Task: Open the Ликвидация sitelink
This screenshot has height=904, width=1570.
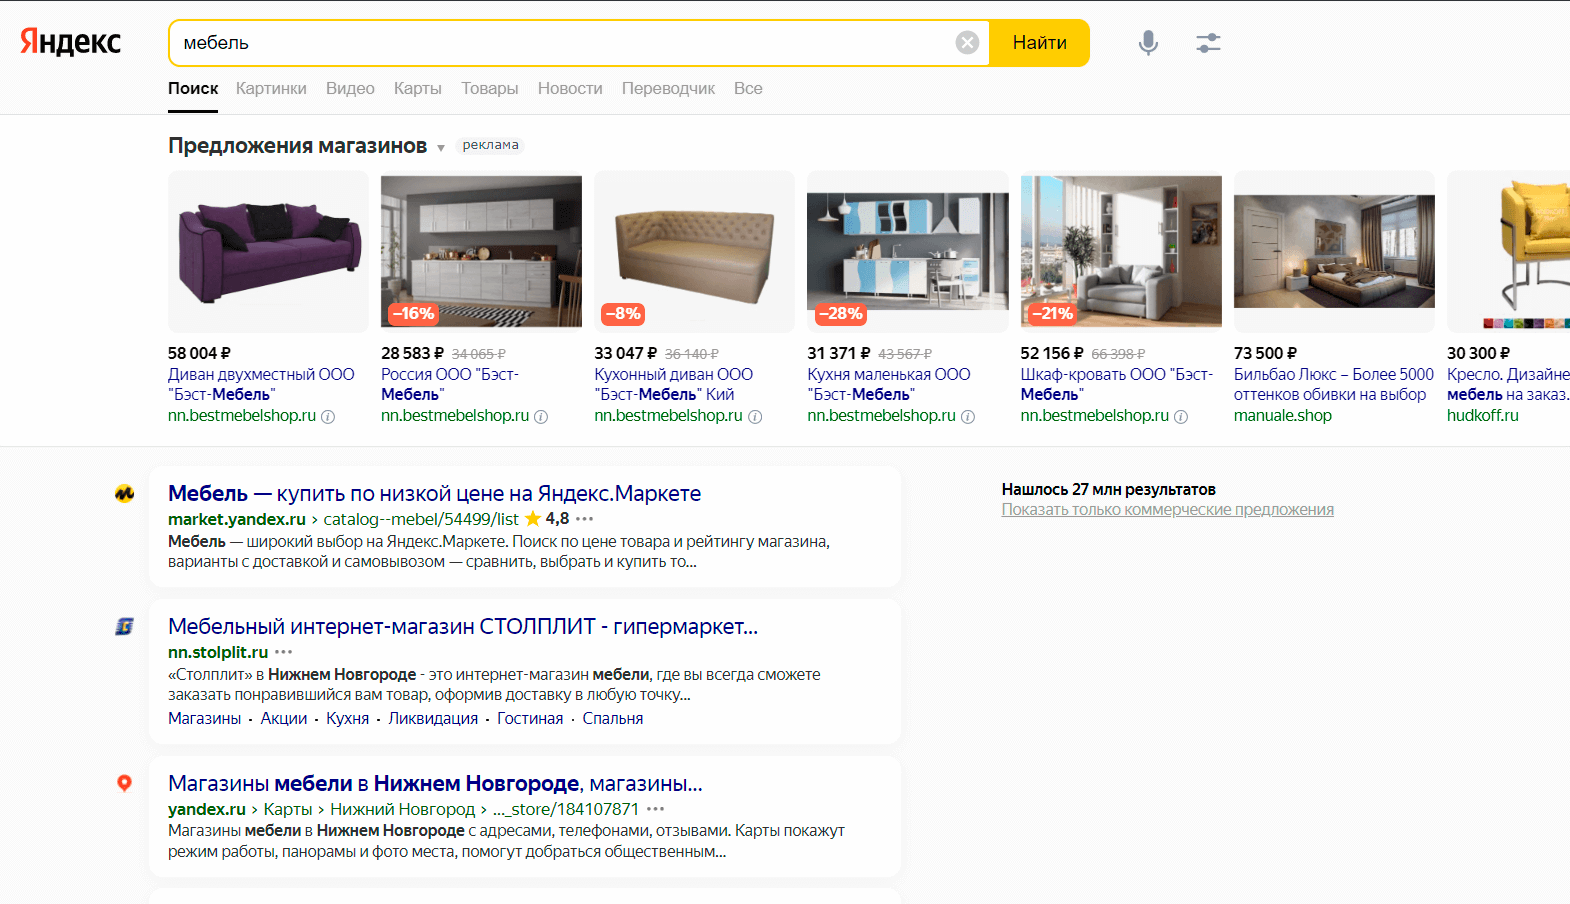Action: pos(433,718)
